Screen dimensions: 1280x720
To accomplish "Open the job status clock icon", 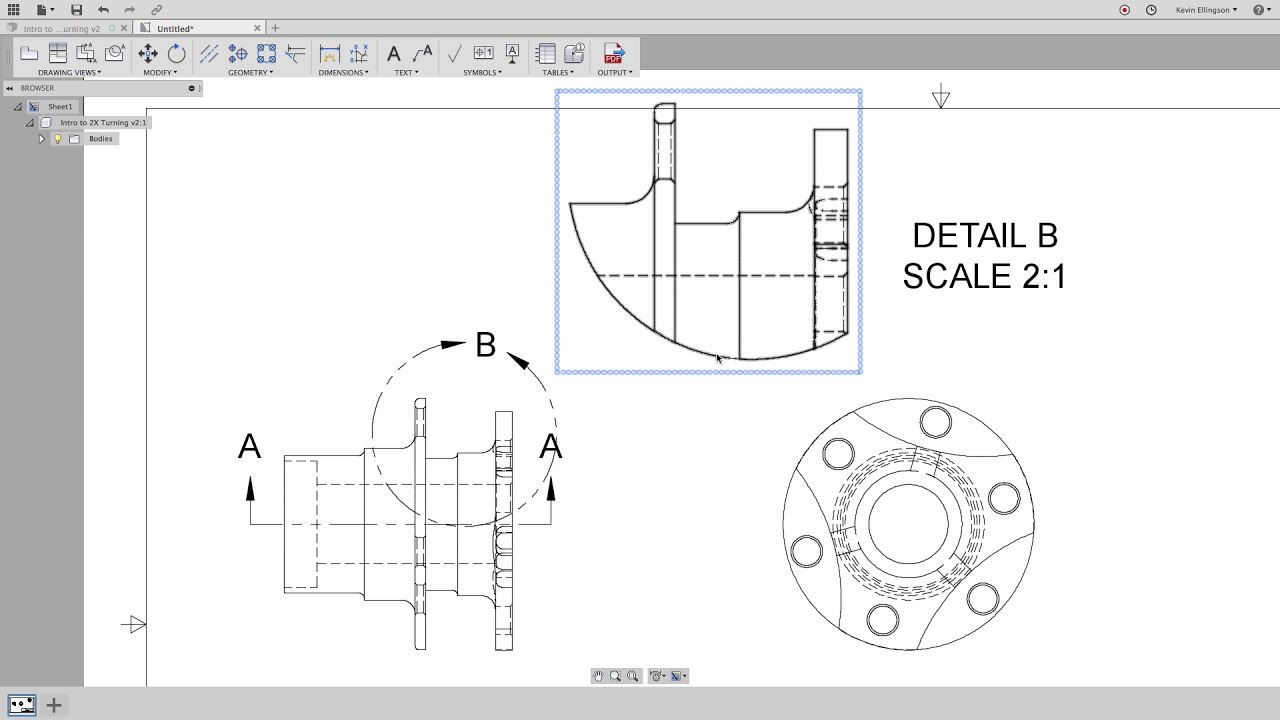I will 1151,9.
